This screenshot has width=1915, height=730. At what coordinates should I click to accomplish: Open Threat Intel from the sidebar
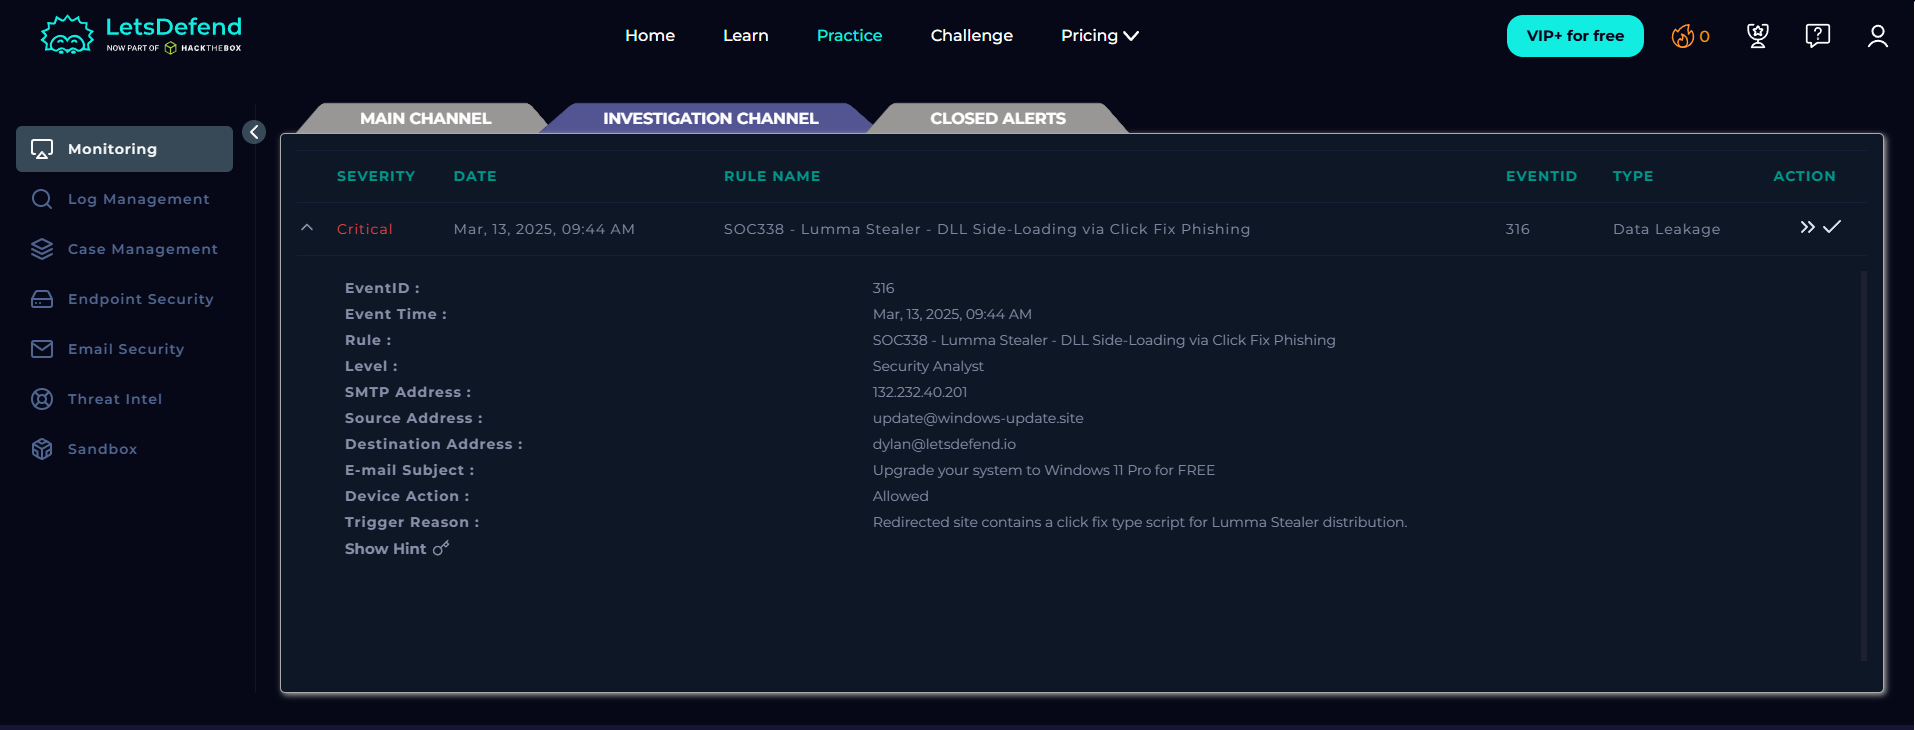(124, 399)
